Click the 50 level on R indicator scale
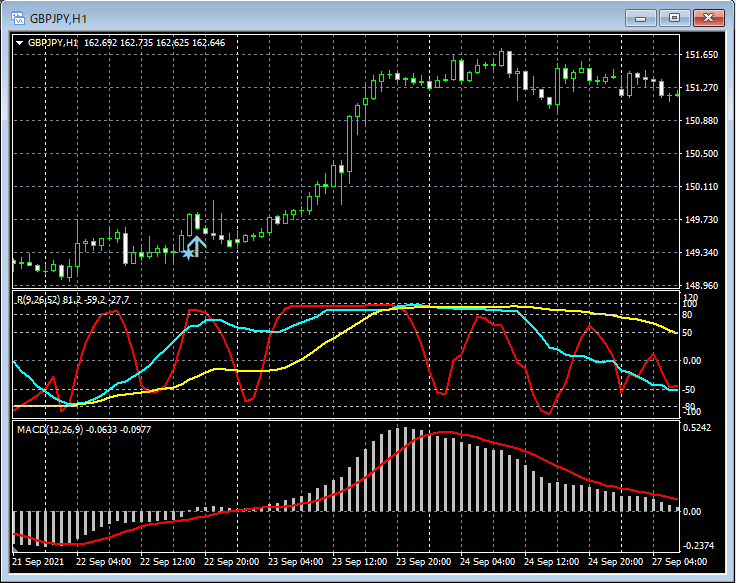 pyautogui.click(x=687, y=333)
